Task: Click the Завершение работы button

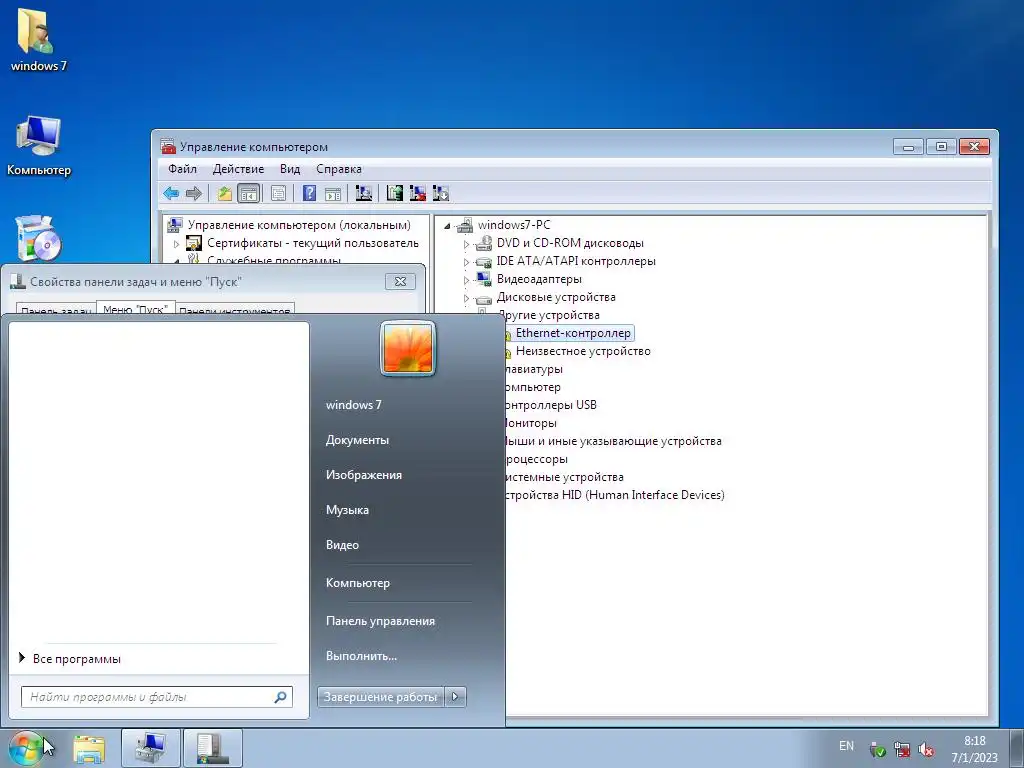Action: (380, 697)
